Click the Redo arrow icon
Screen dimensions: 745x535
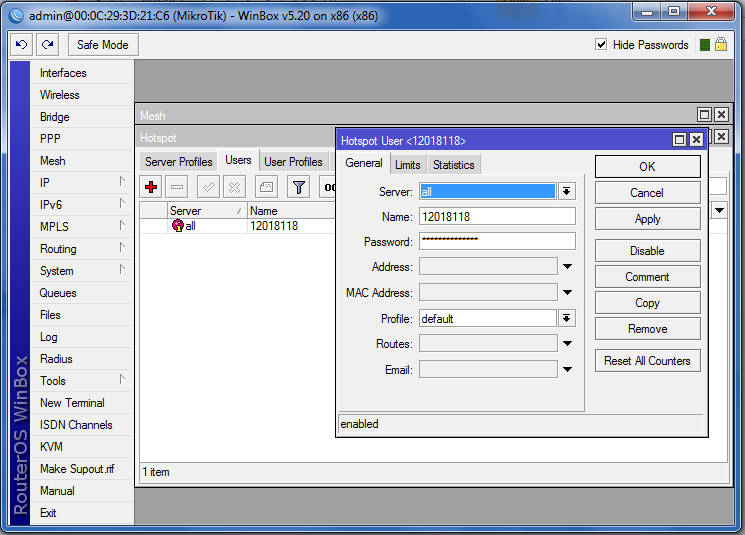pos(47,45)
